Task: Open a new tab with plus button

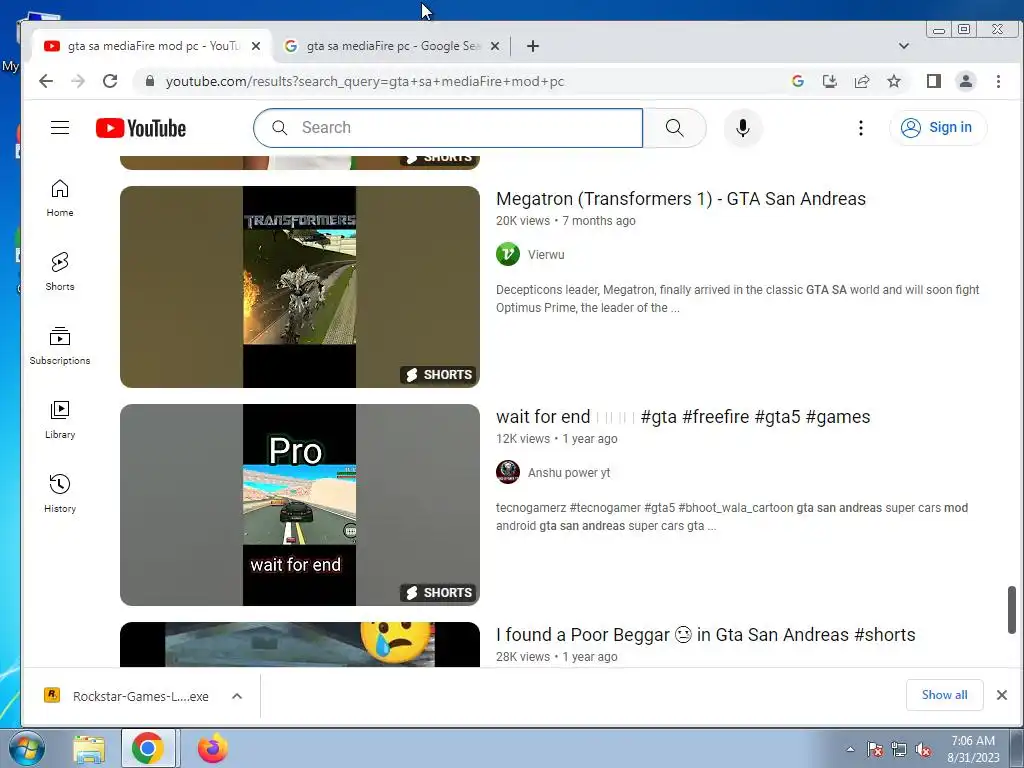Action: point(533,46)
